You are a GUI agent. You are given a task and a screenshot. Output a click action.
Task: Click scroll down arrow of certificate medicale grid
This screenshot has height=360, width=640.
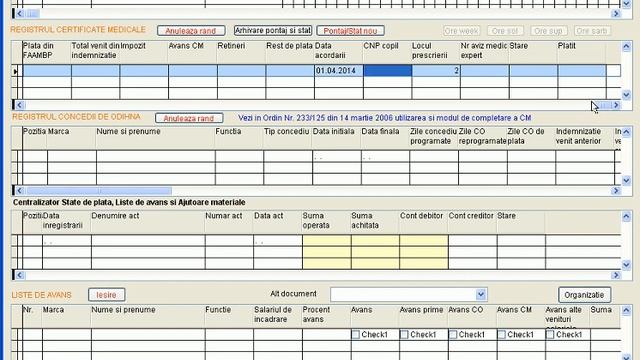627,95
